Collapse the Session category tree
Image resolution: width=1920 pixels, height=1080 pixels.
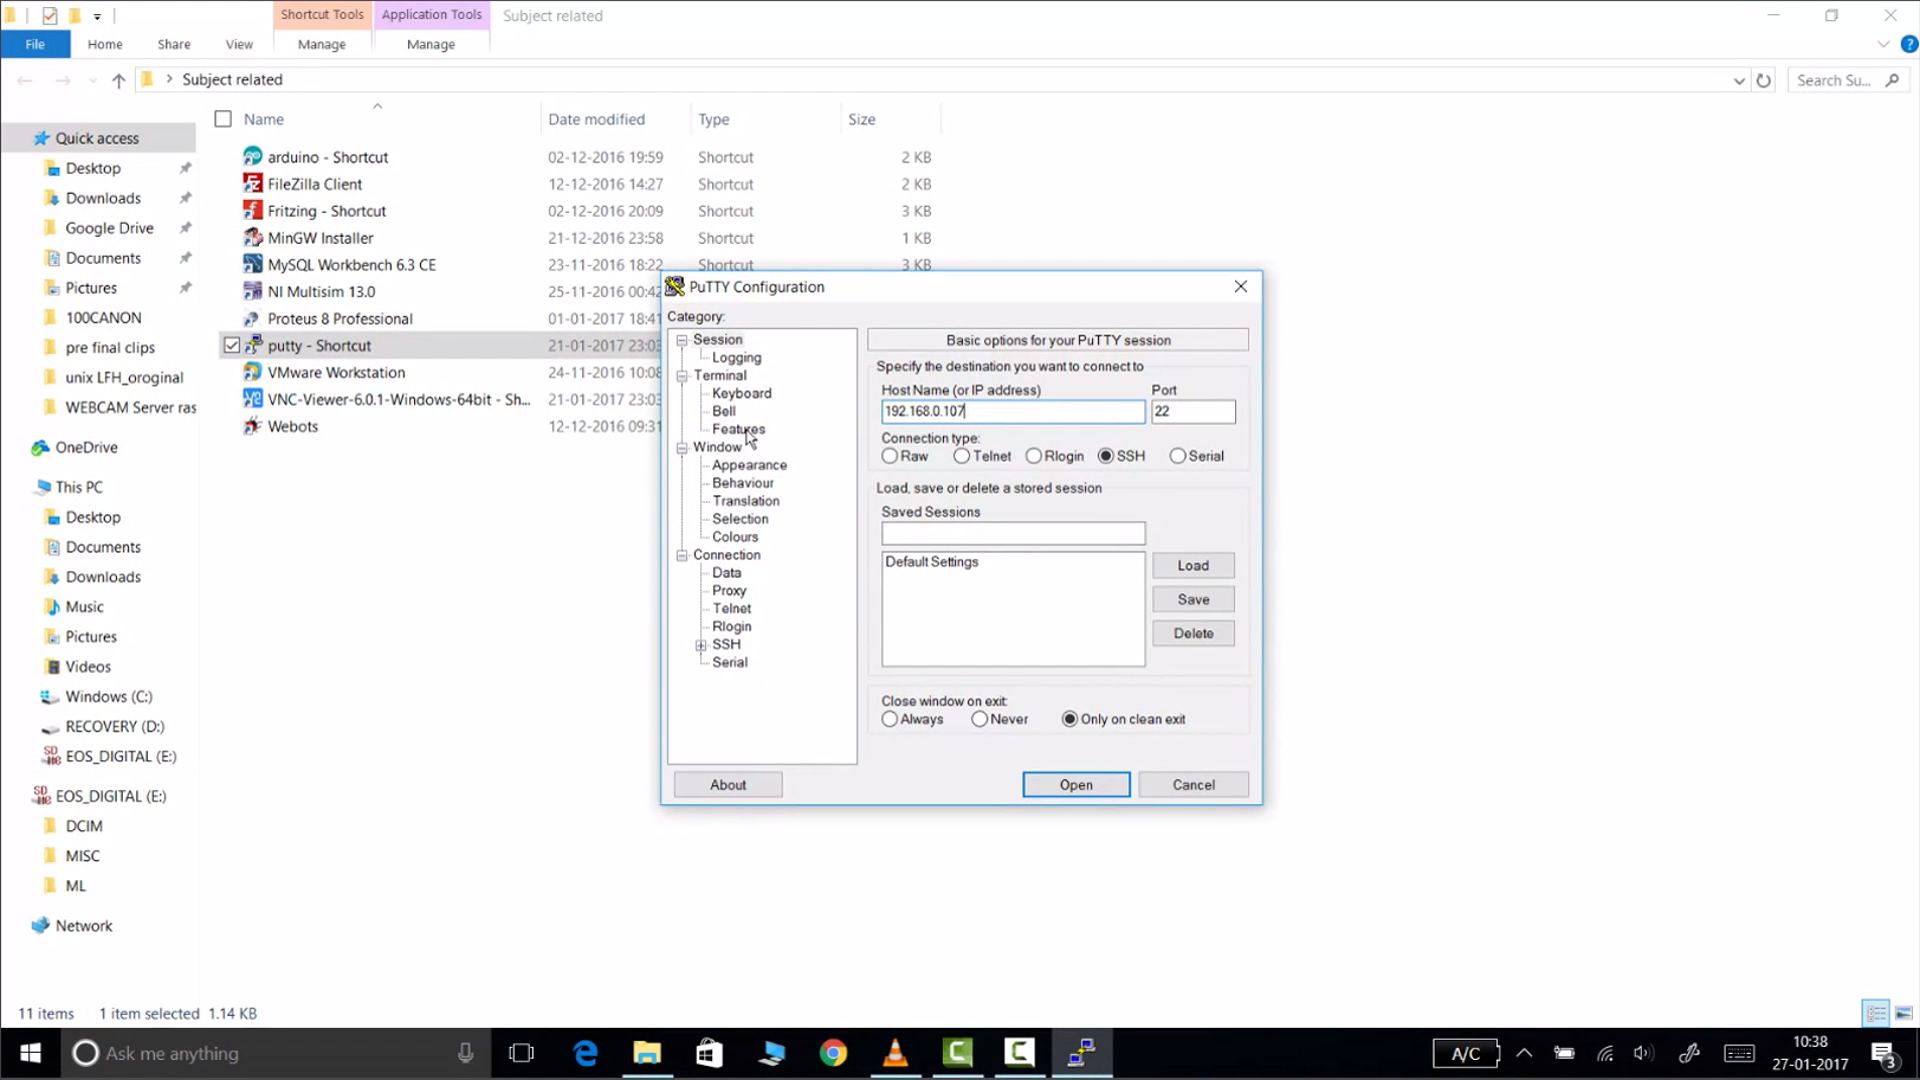pyautogui.click(x=682, y=339)
